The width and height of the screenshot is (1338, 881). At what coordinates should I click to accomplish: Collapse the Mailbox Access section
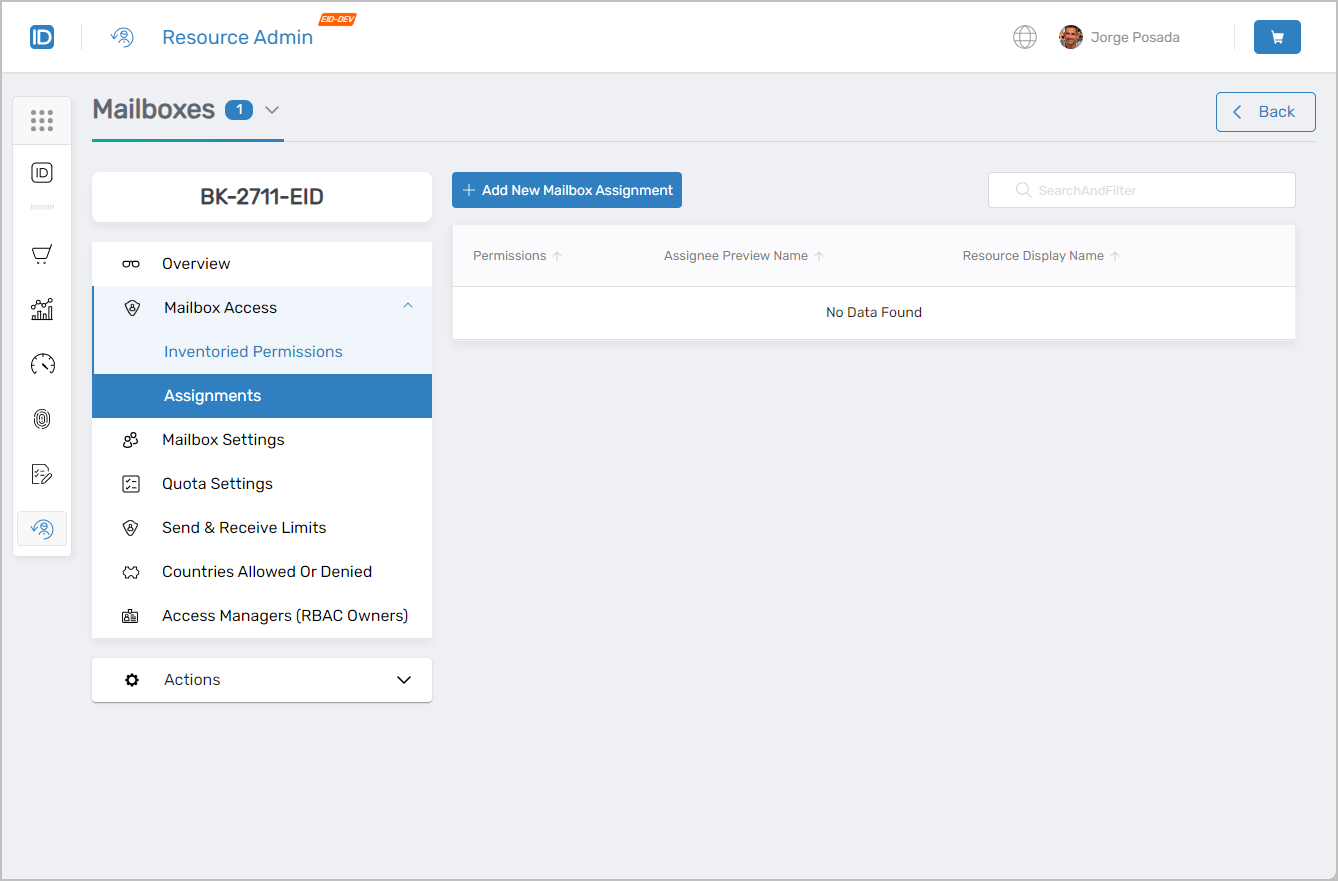[x=407, y=307]
